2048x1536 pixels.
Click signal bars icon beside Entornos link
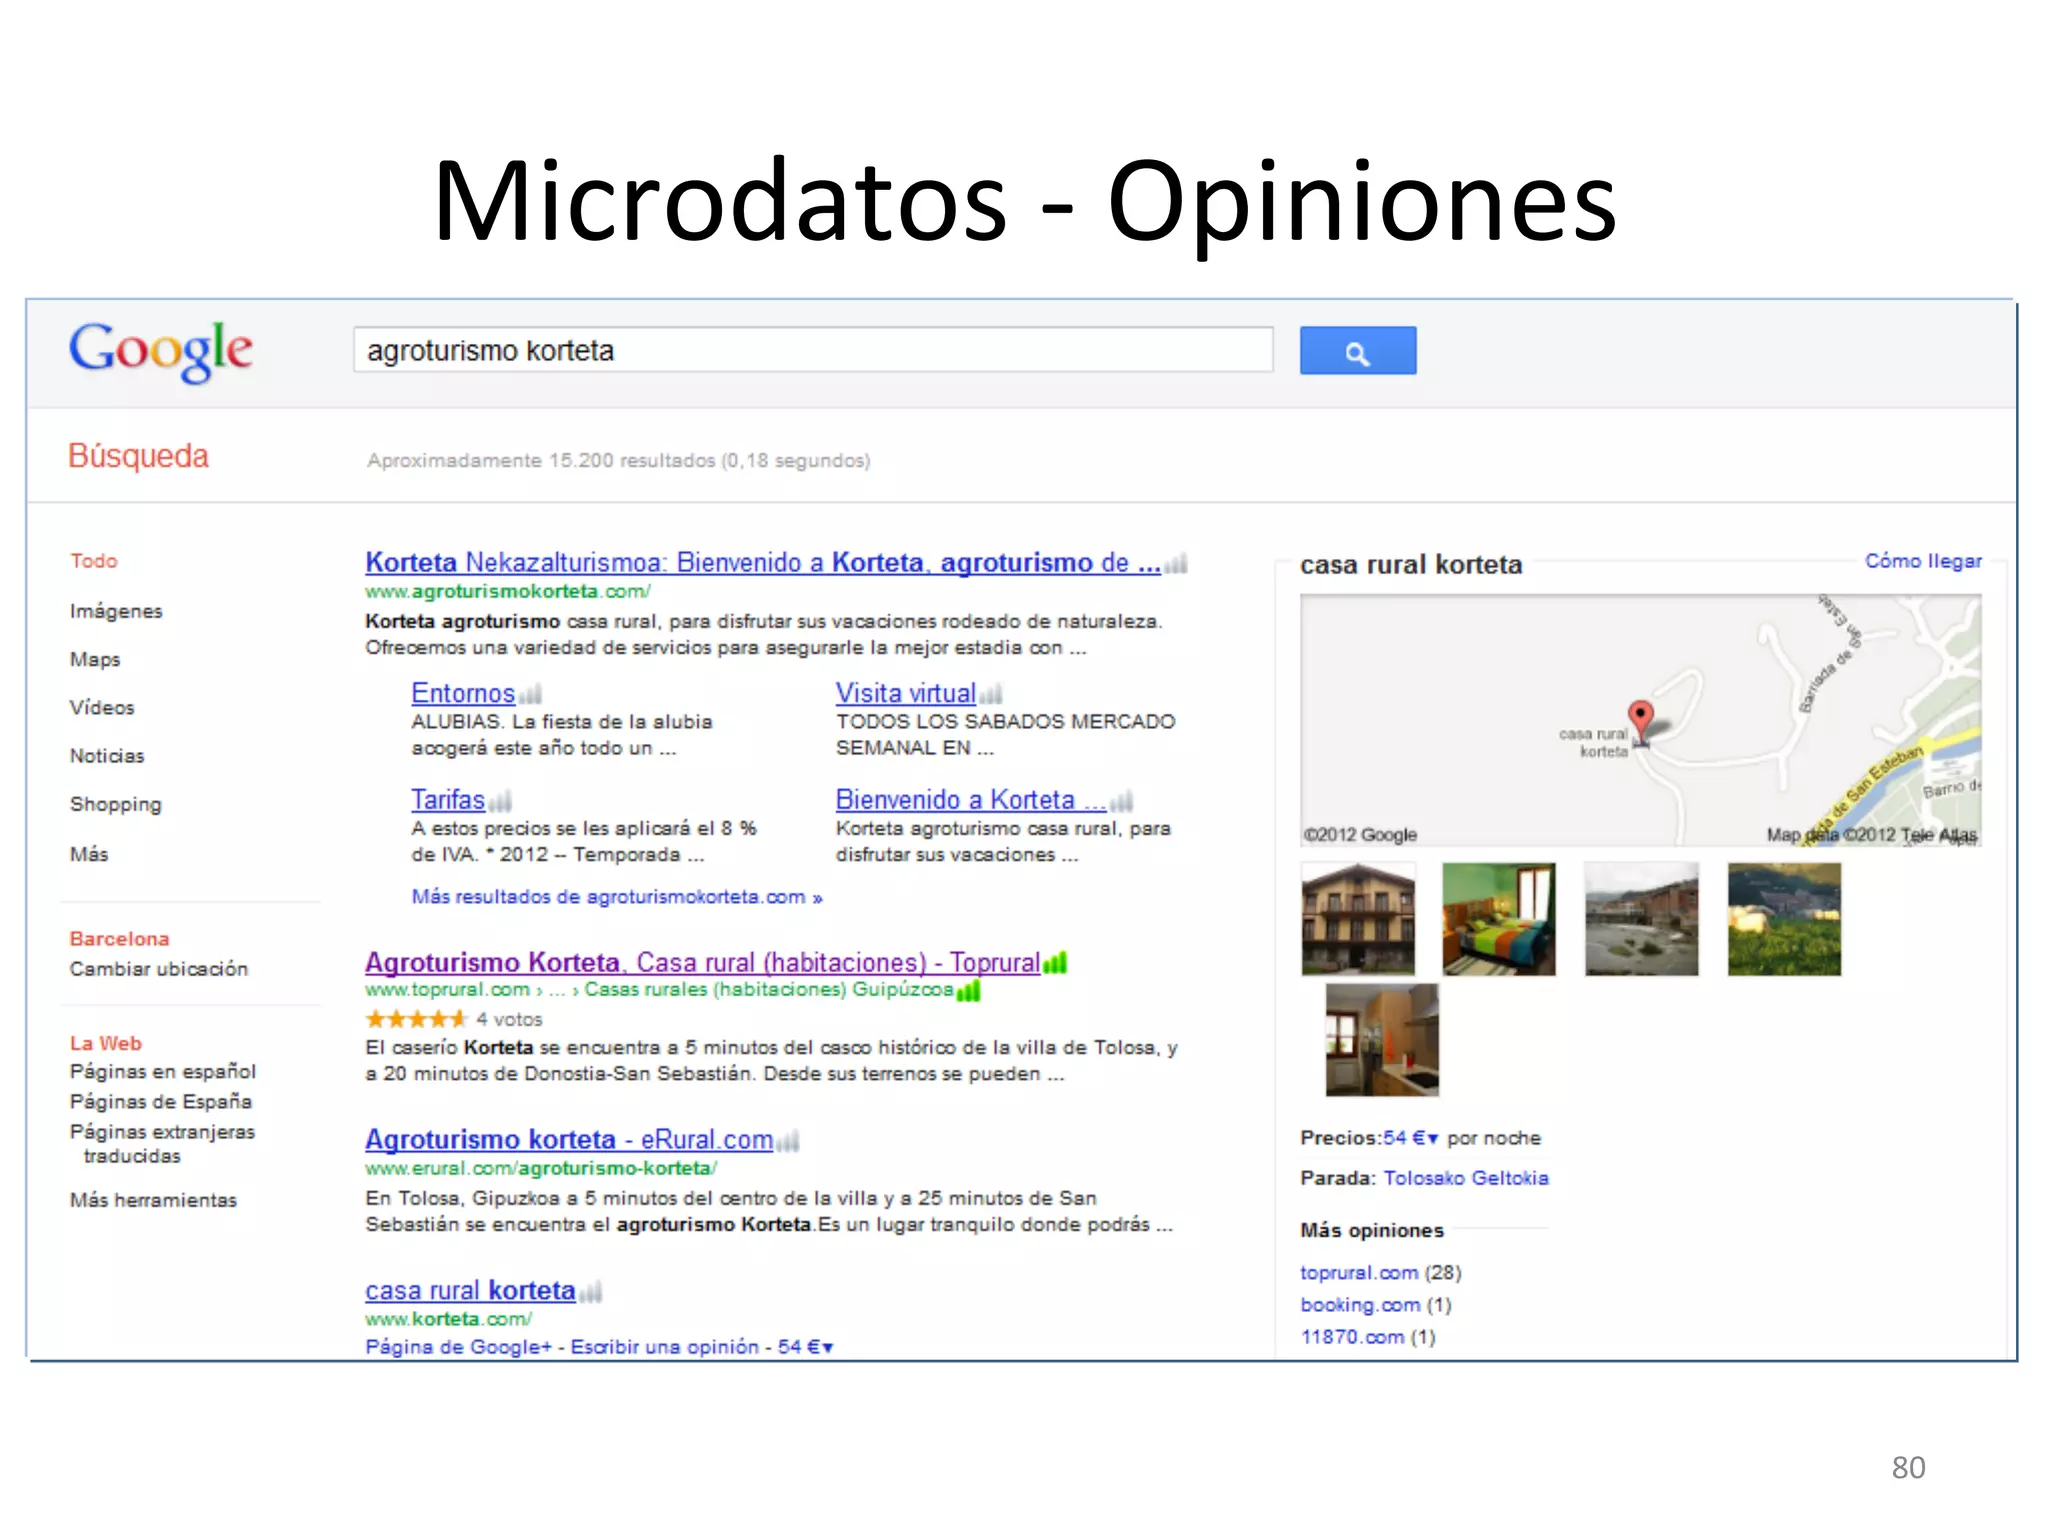click(531, 694)
